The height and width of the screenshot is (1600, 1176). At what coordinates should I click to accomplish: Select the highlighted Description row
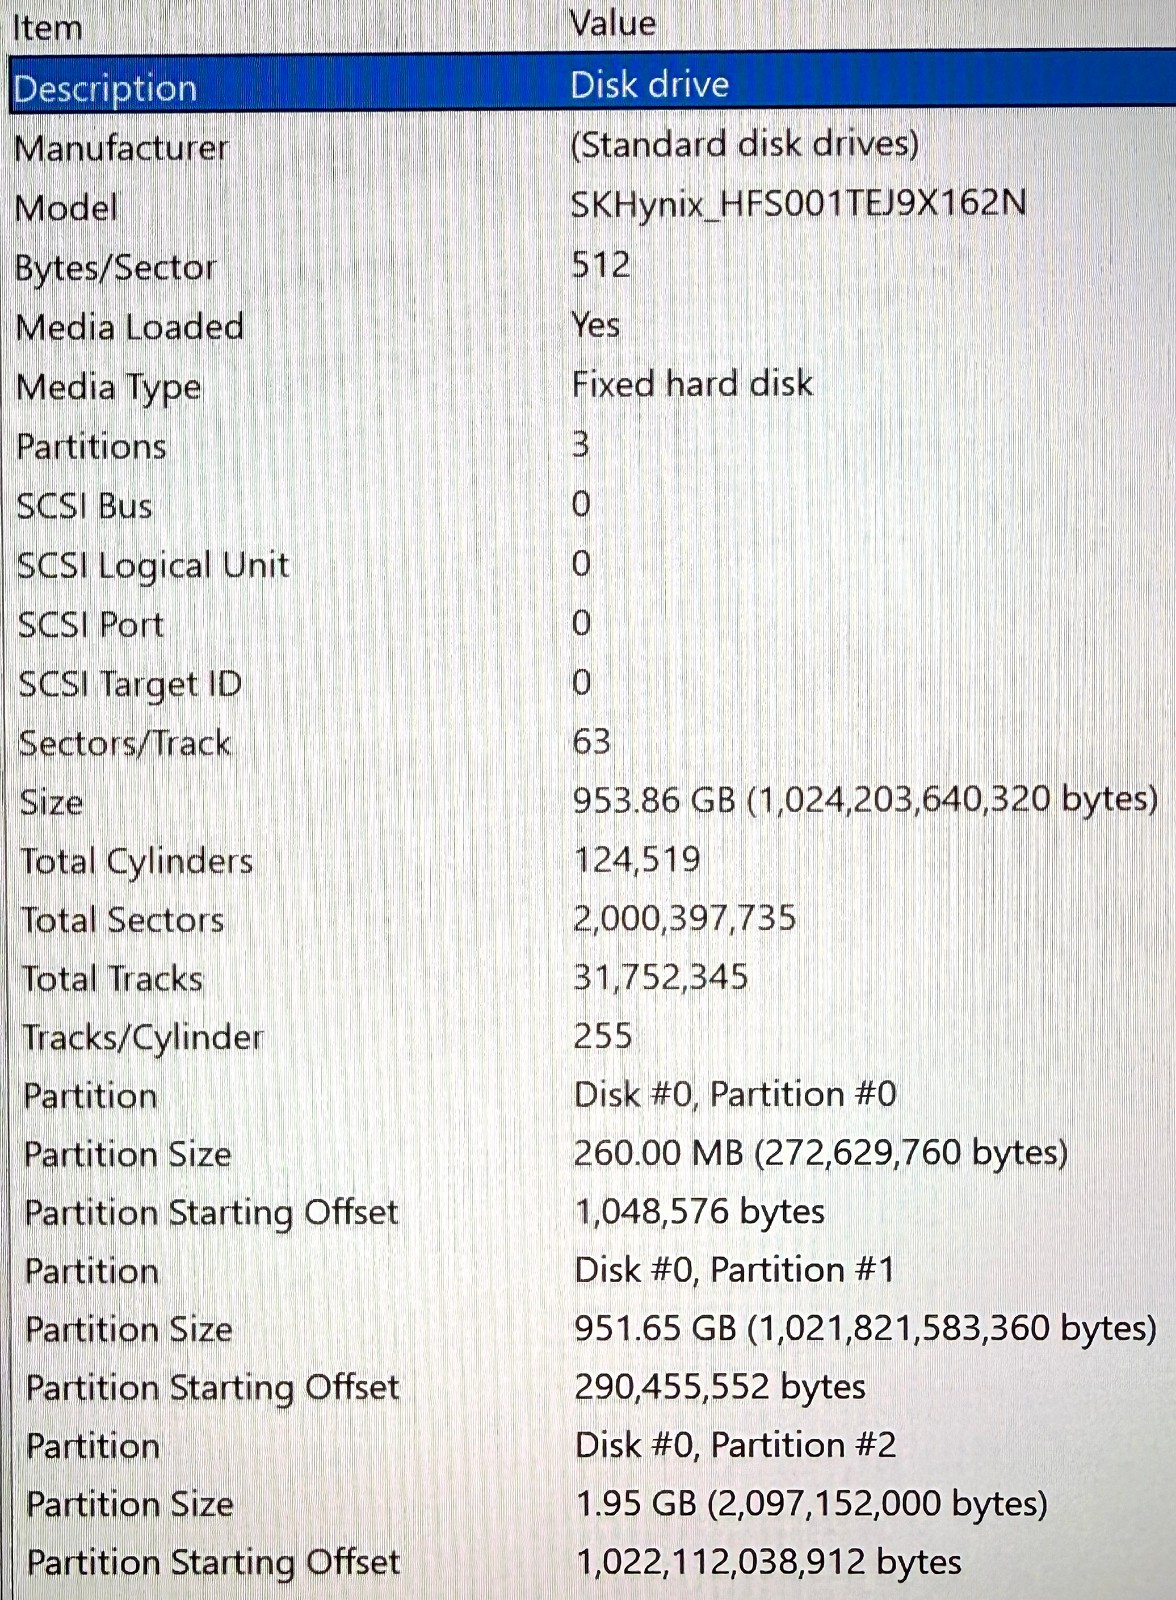[x=592, y=85]
